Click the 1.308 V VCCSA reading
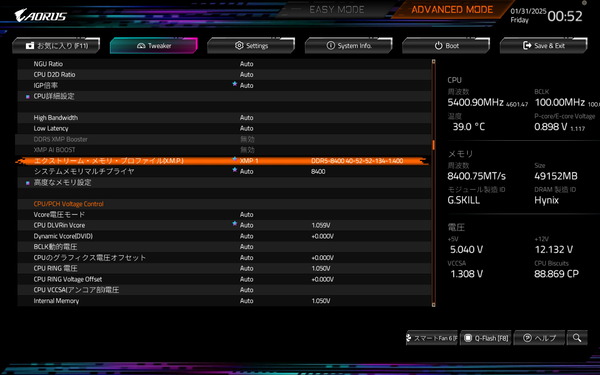The height and width of the screenshot is (375, 600). (x=466, y=274)
